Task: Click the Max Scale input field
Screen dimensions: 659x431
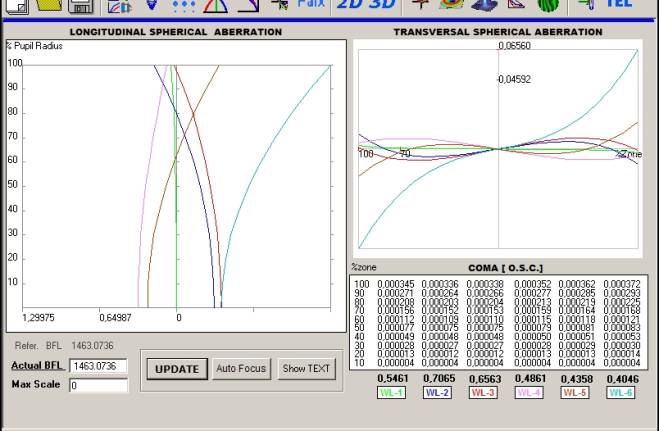Action: tap(98, 385)
